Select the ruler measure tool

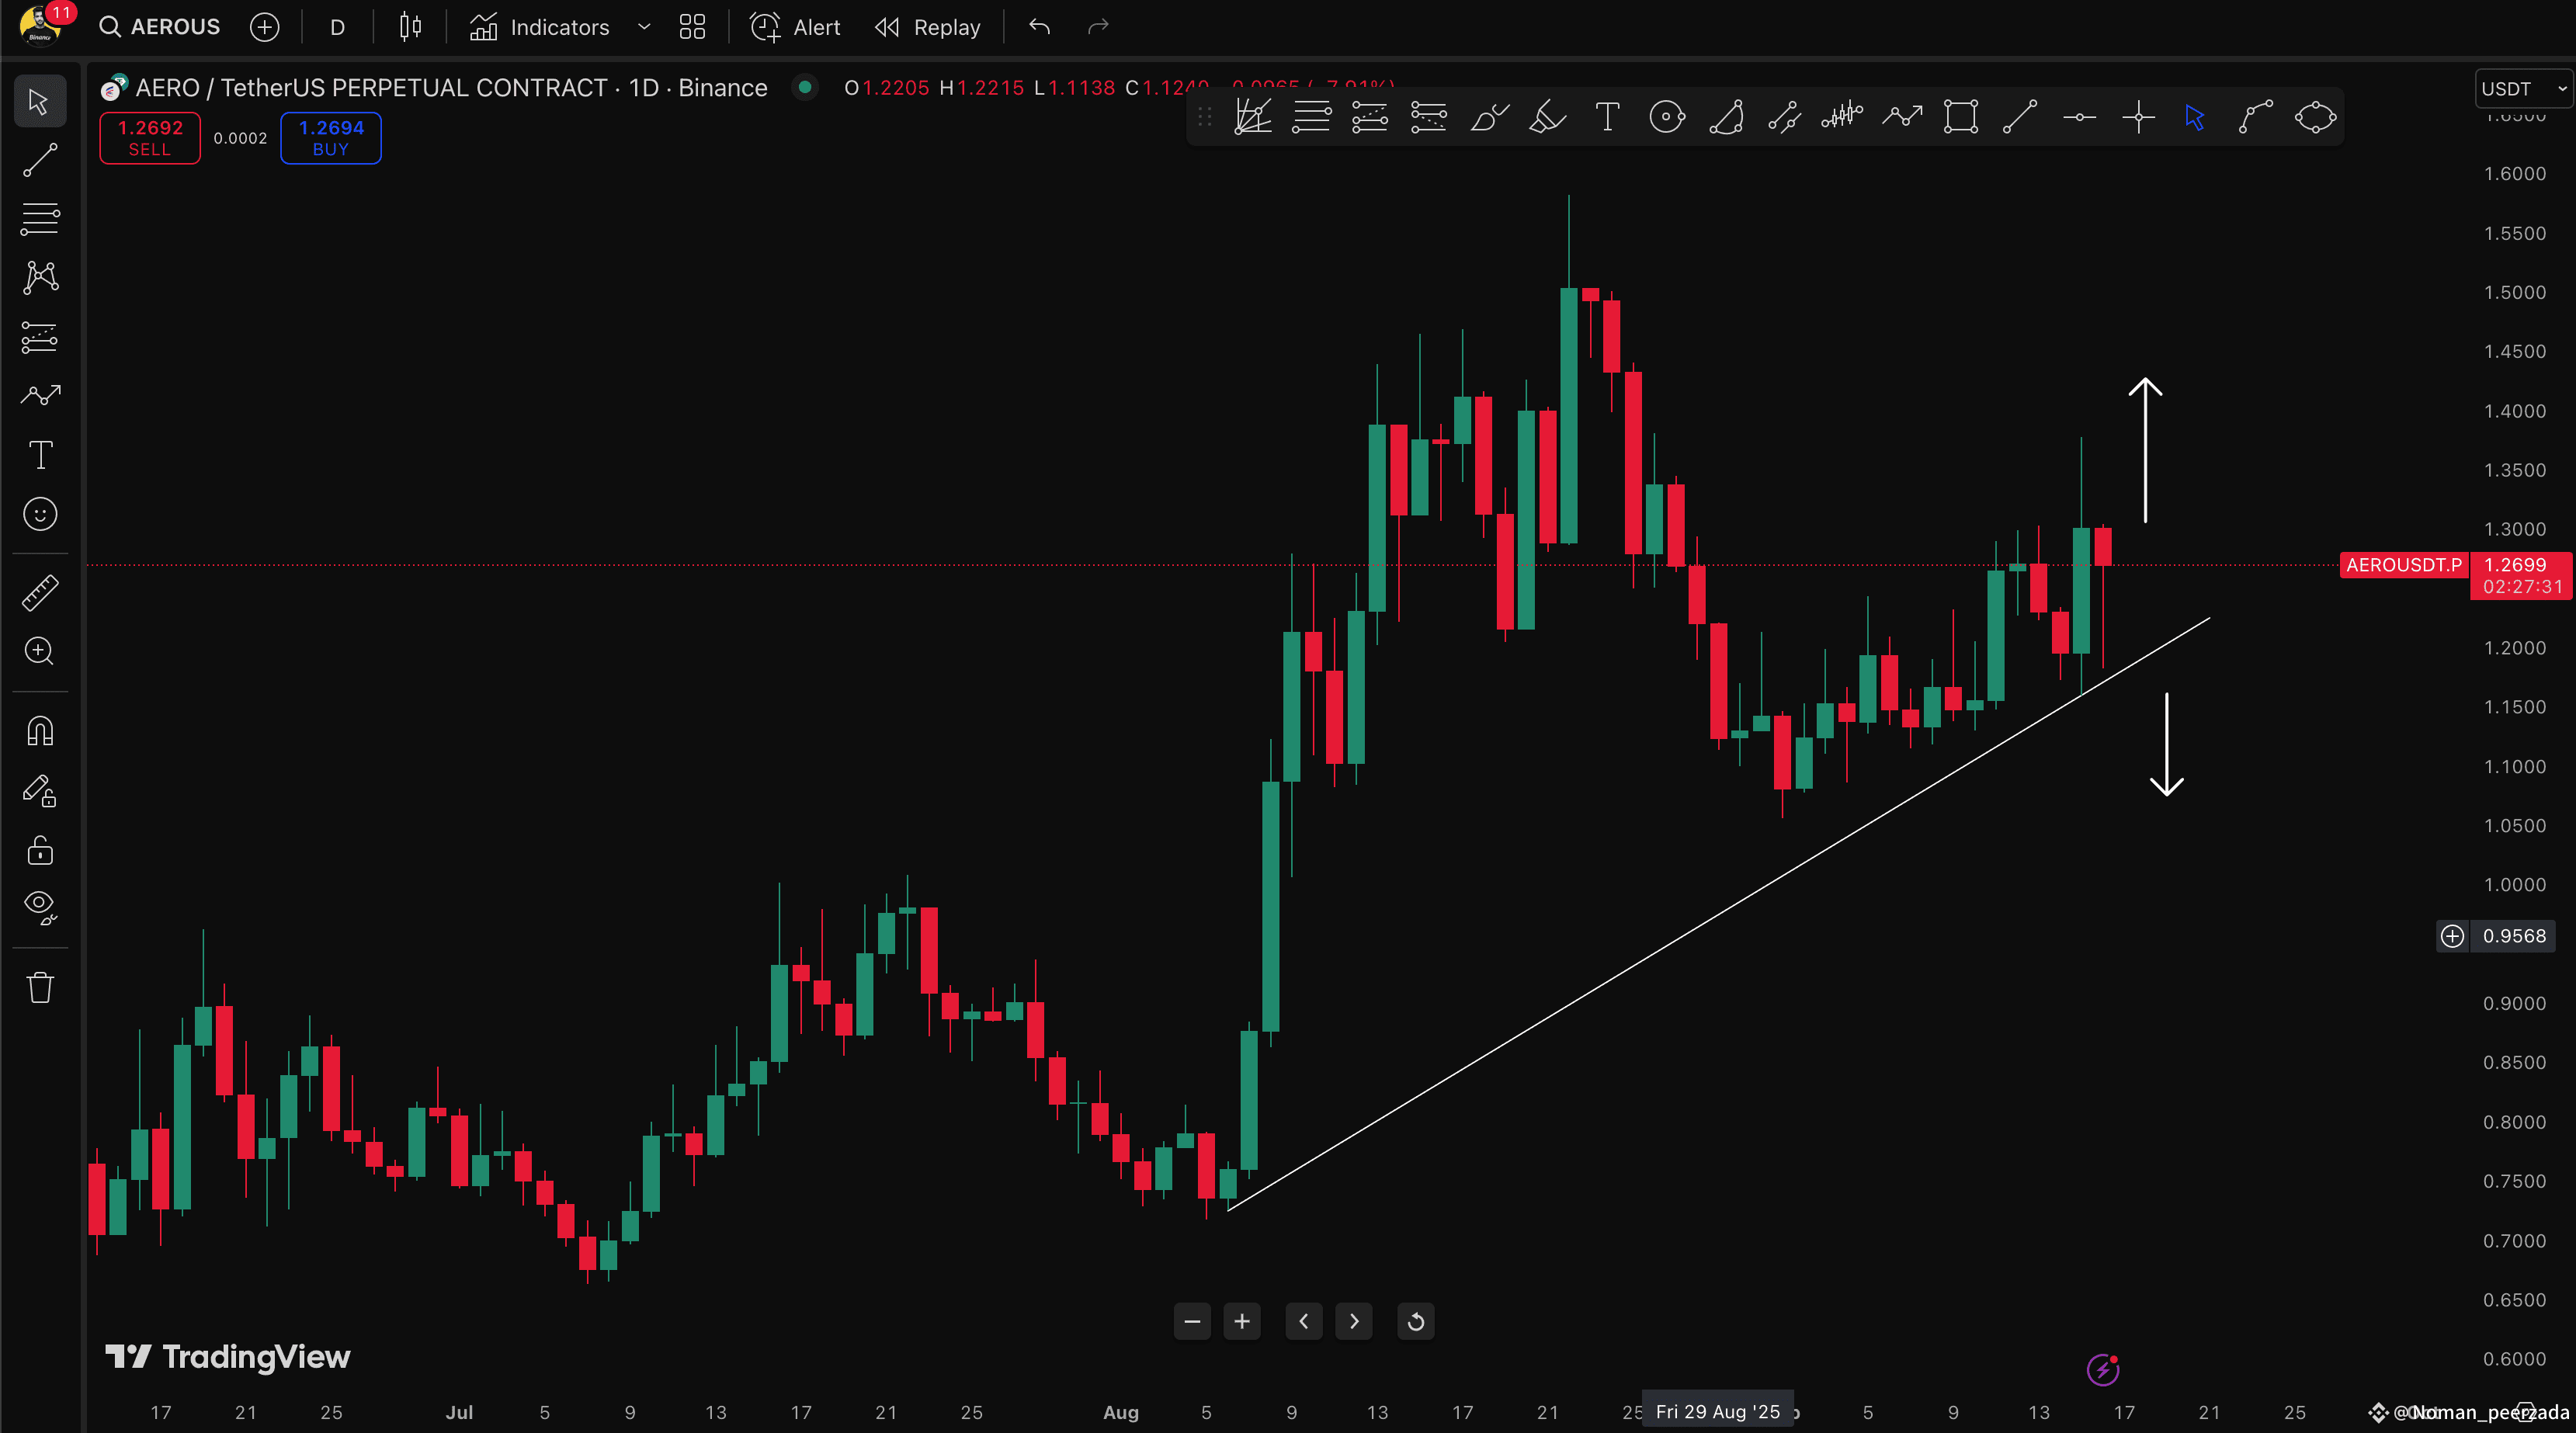(x=40, y=592)
